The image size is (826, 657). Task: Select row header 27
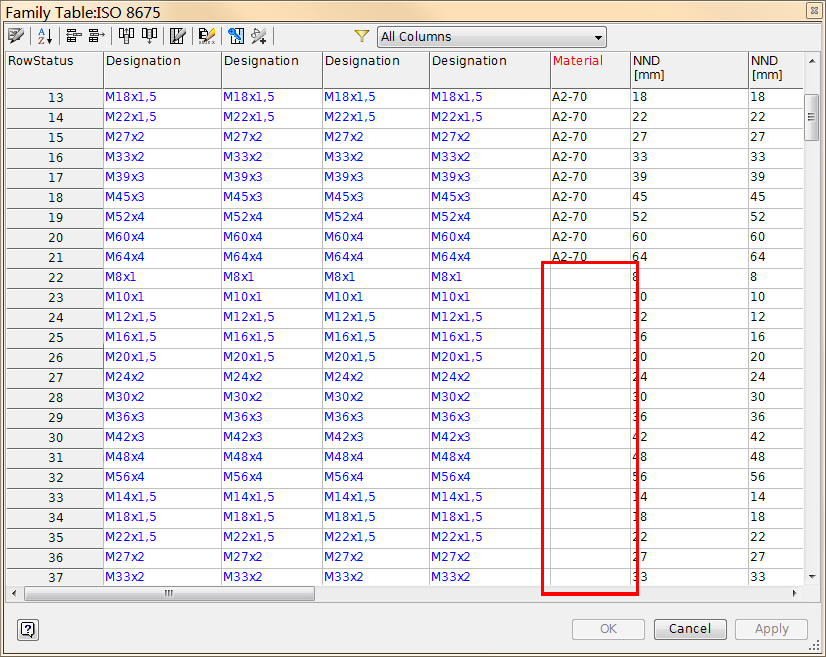pos(55,378)
